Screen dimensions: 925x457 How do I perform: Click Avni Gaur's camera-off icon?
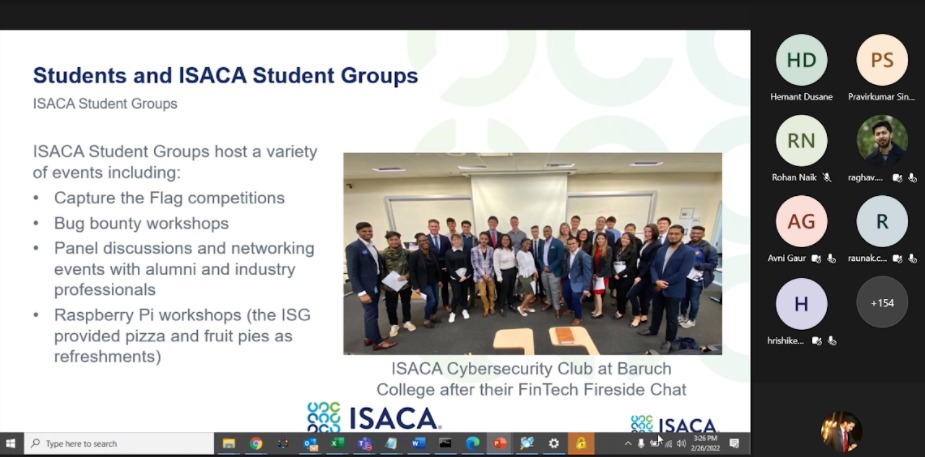(816, 258)
